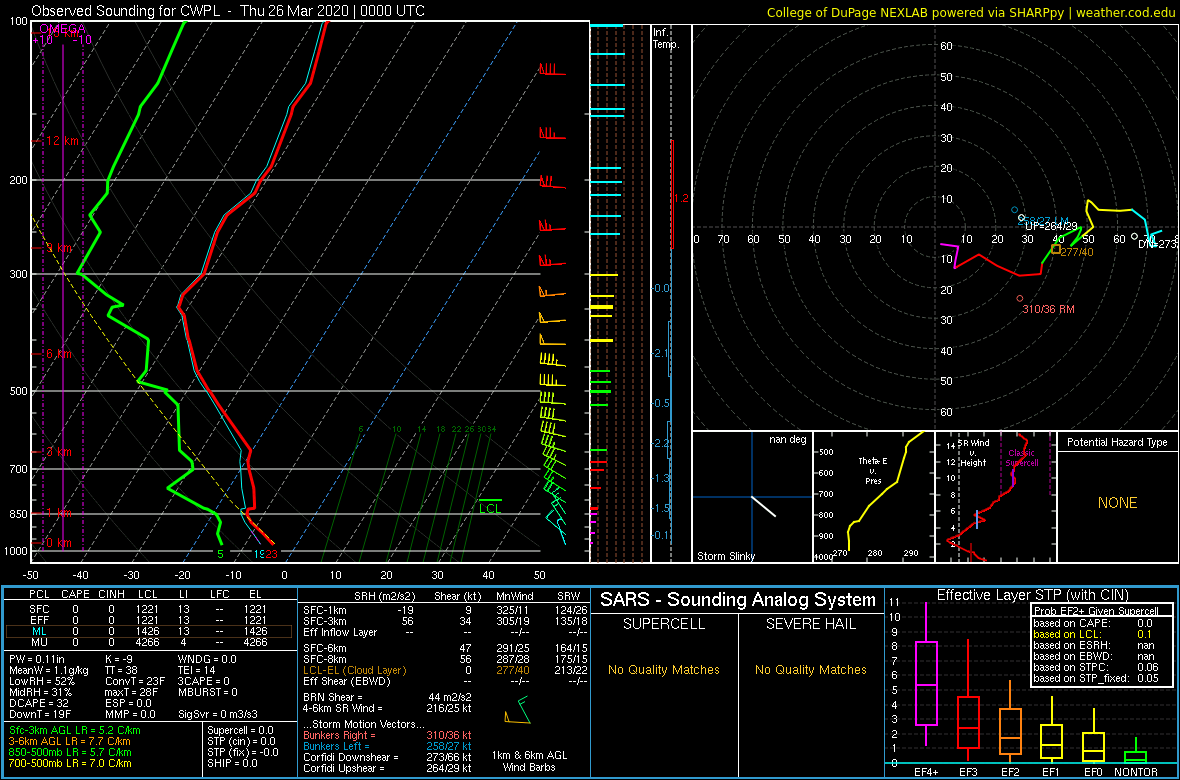Select the highlighted ML parcel row

click(149, 632)
